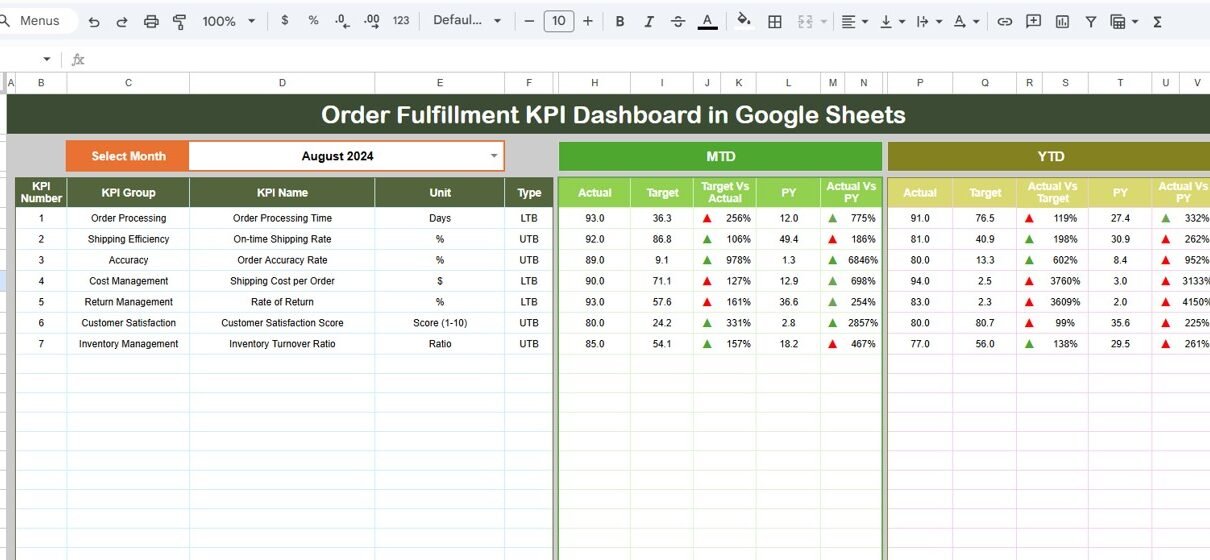Viewport: 1210px width, 560px height.
Task: Click the font size input field
Action: 558,21
